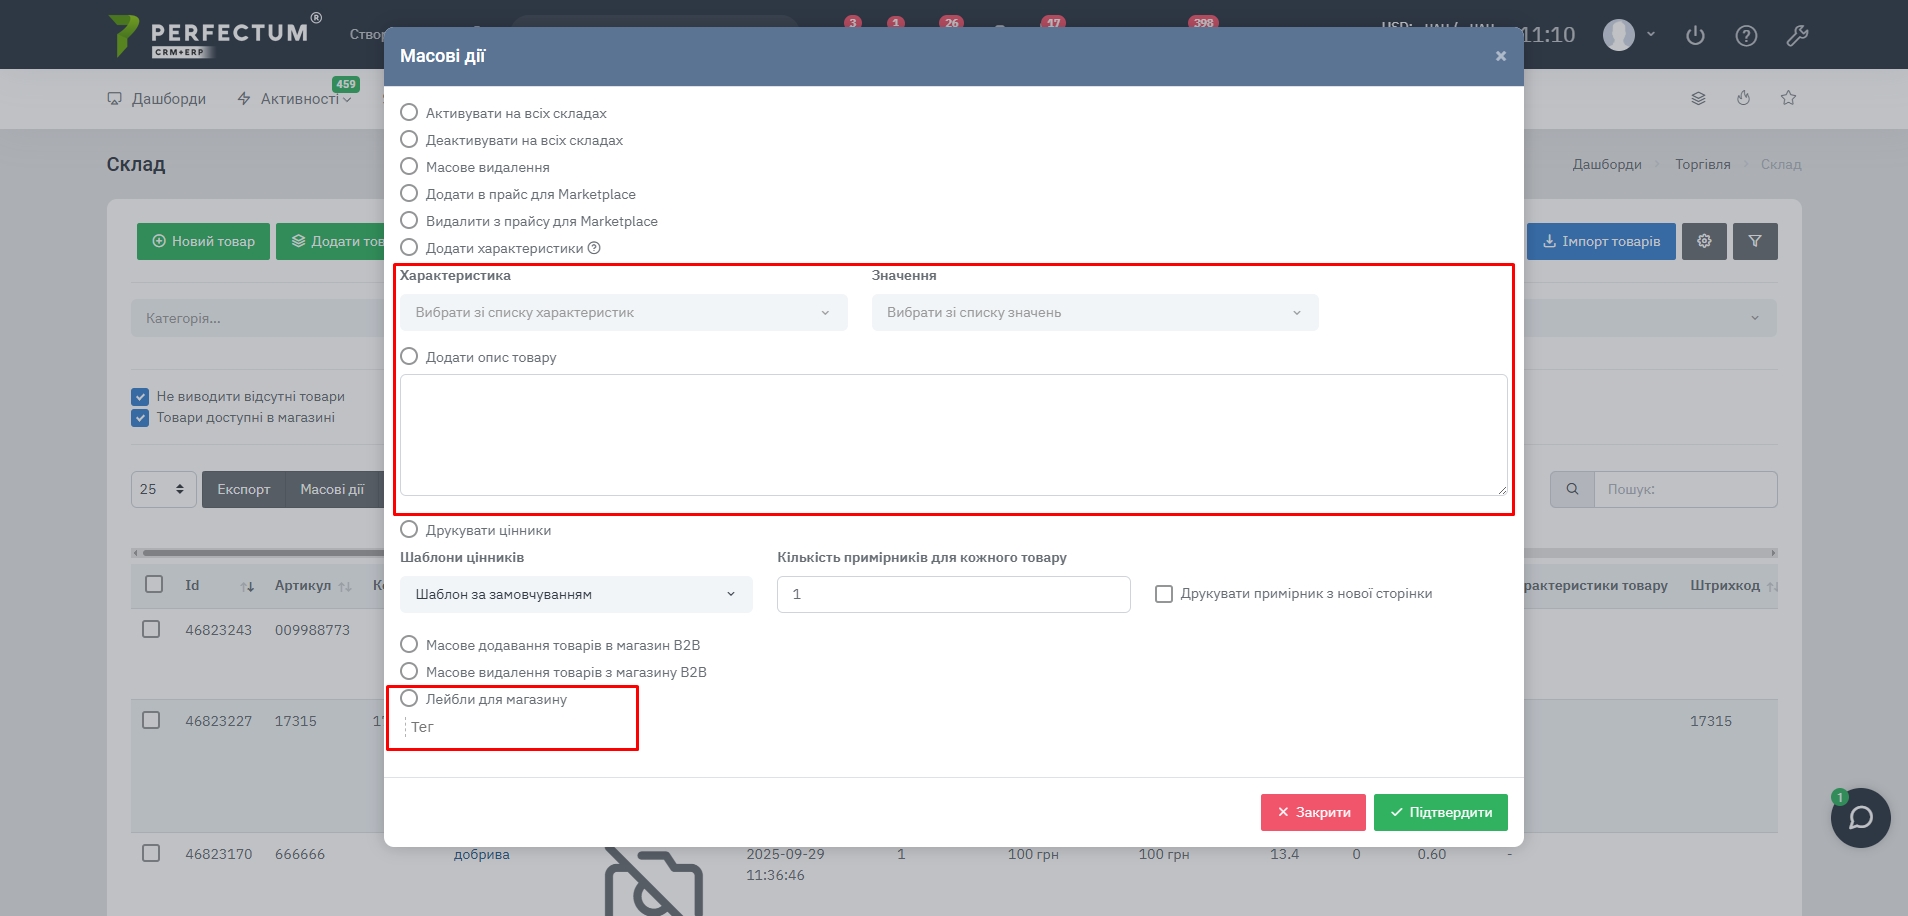Click the red 'Закрити' button
The height and width of the screenshot is (916, 1908).
[1312, 812]
